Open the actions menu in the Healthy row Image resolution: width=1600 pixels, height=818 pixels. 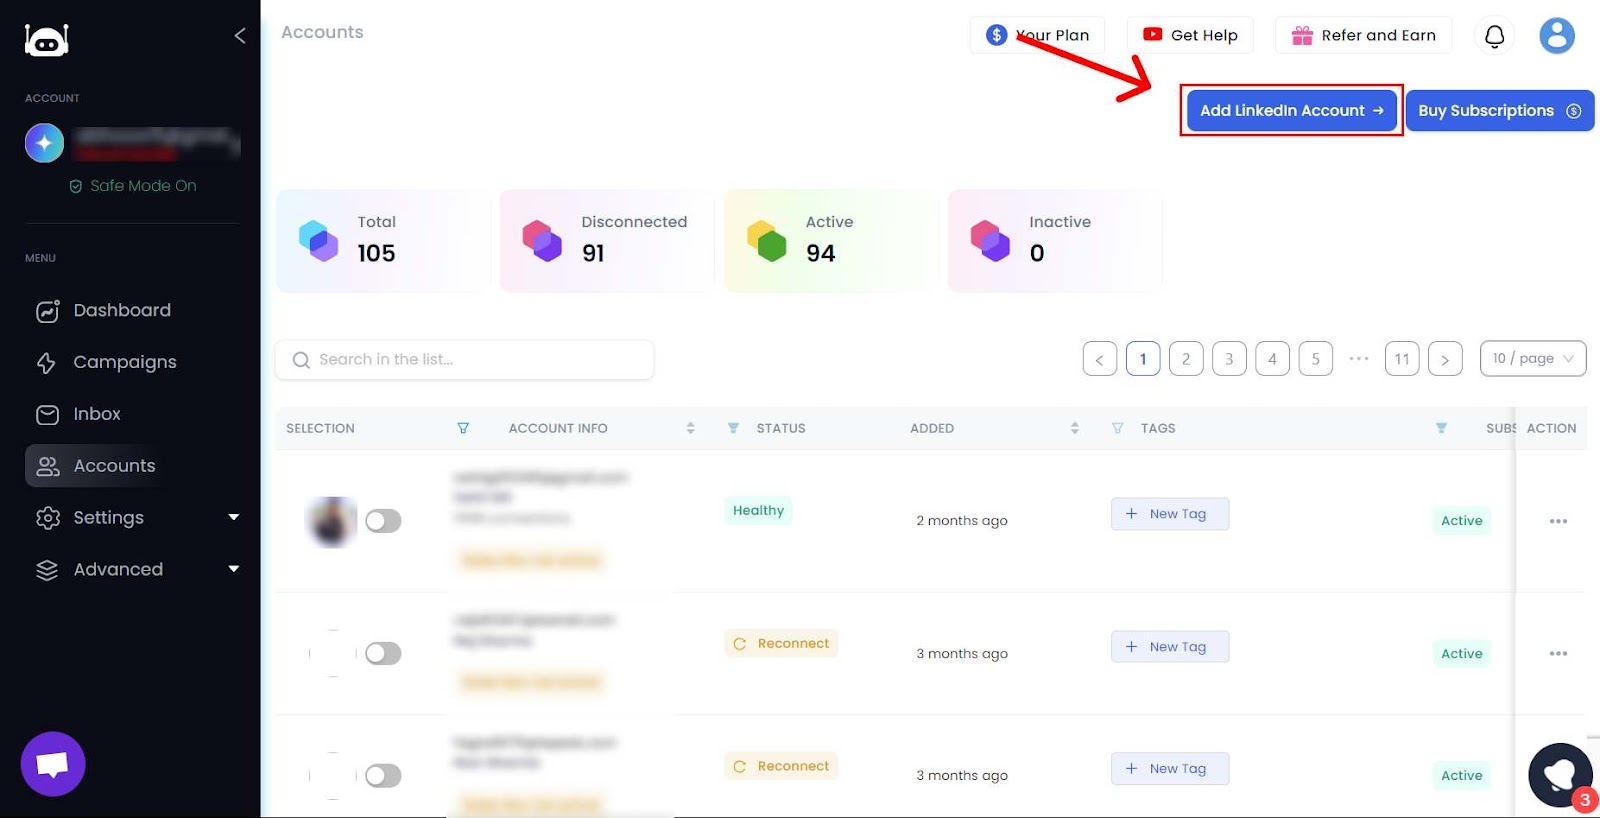[1558, 521]
